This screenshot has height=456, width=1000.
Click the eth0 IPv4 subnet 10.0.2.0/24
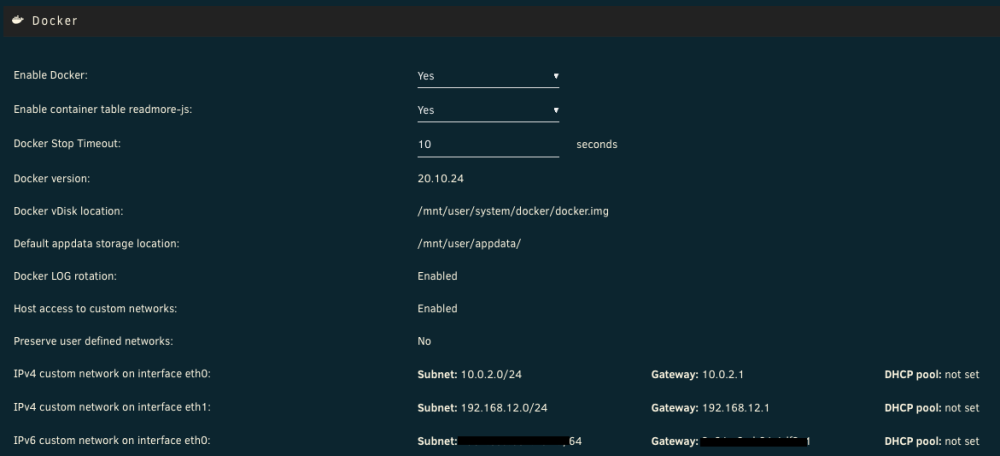pyautogui.click(x=491, y=374)
